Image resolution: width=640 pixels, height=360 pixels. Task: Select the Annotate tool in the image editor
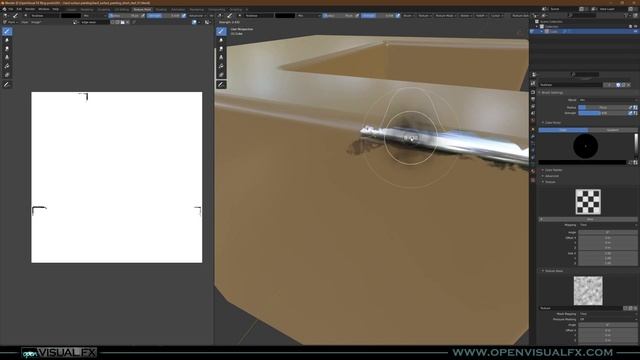[x=7, y=84]
